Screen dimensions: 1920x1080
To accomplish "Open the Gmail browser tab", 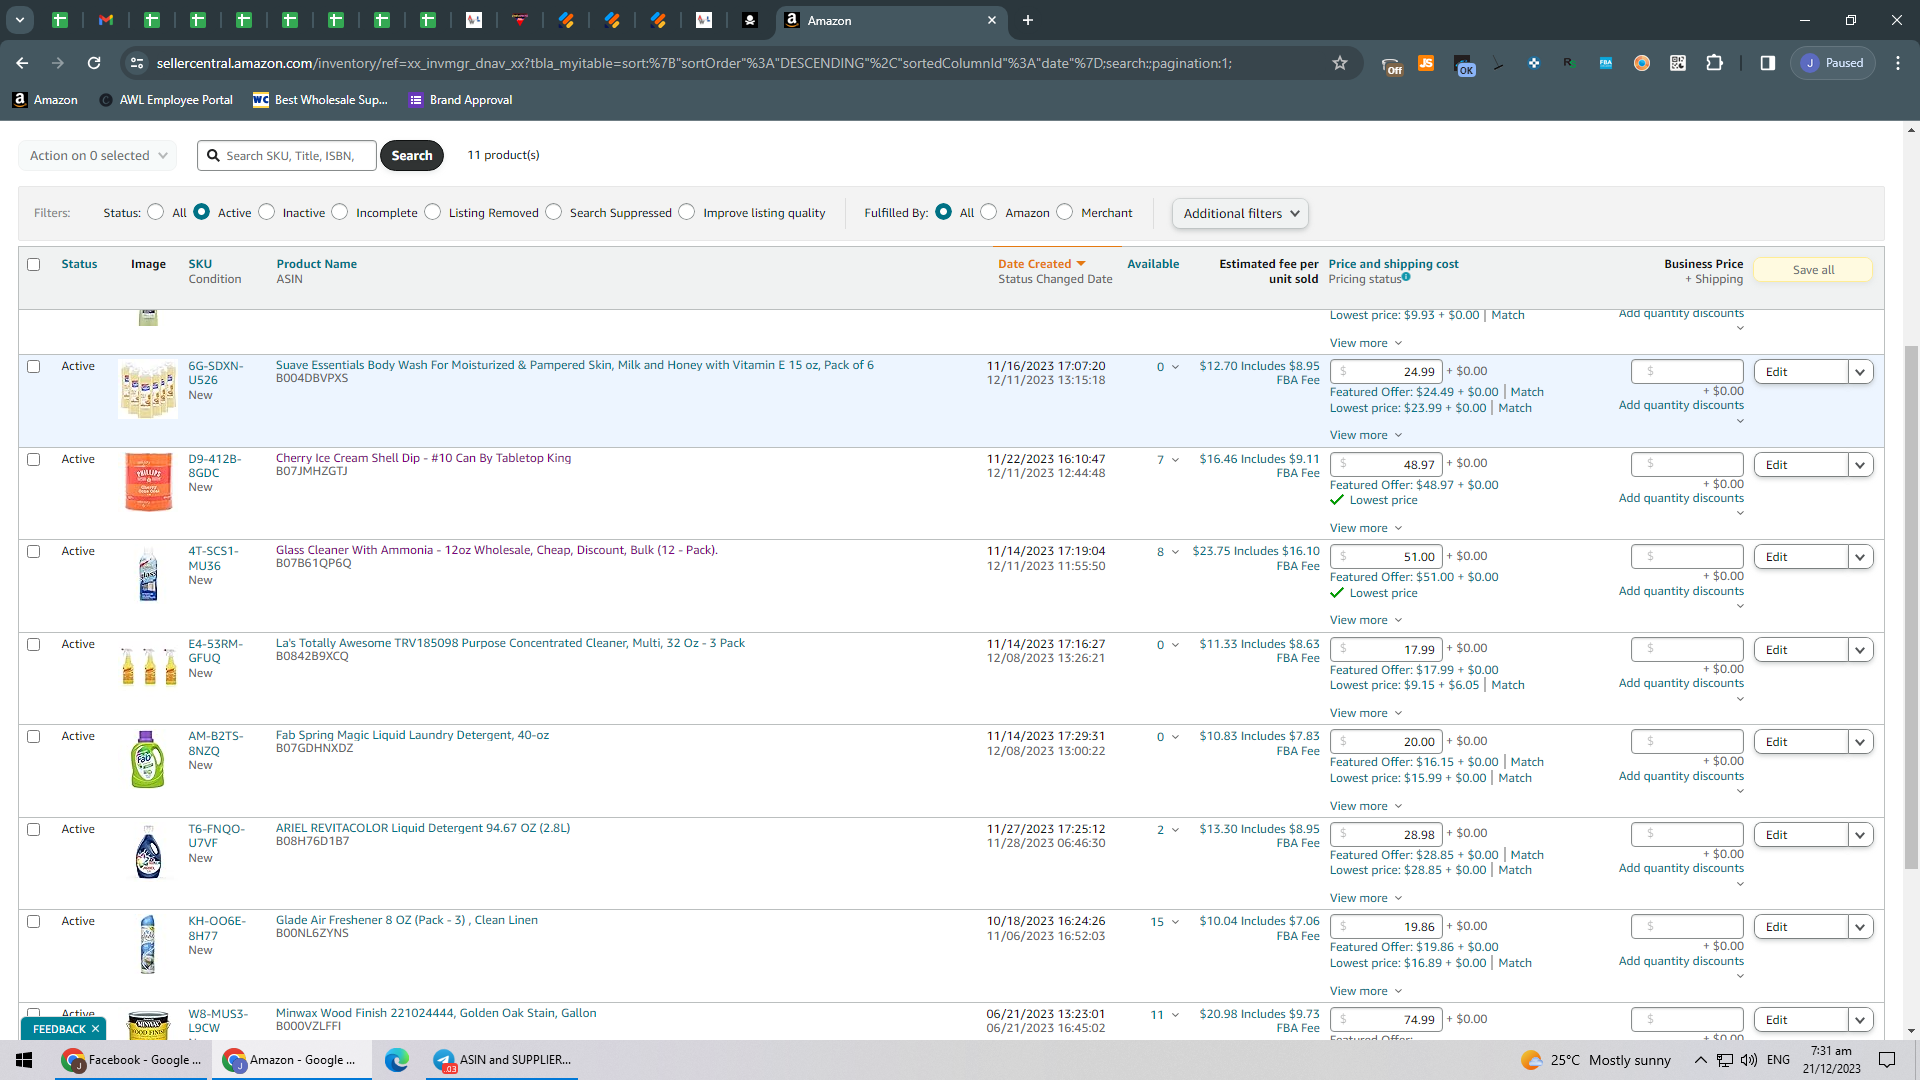I will coord(106,20).
